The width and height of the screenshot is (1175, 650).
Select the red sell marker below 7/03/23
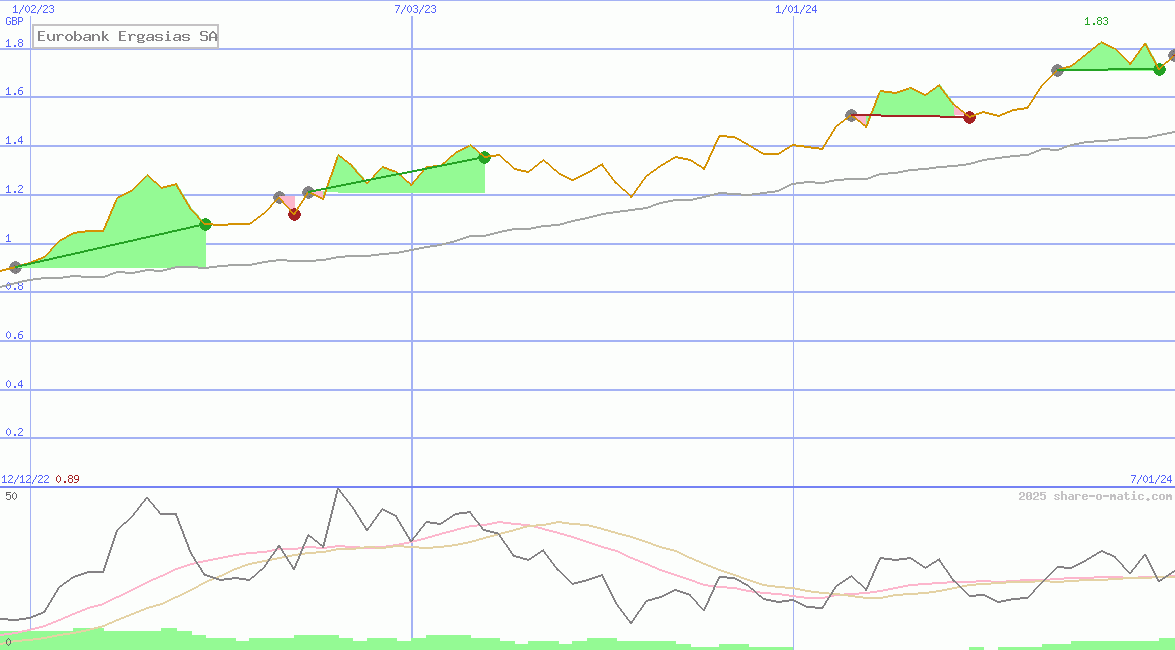294,214
